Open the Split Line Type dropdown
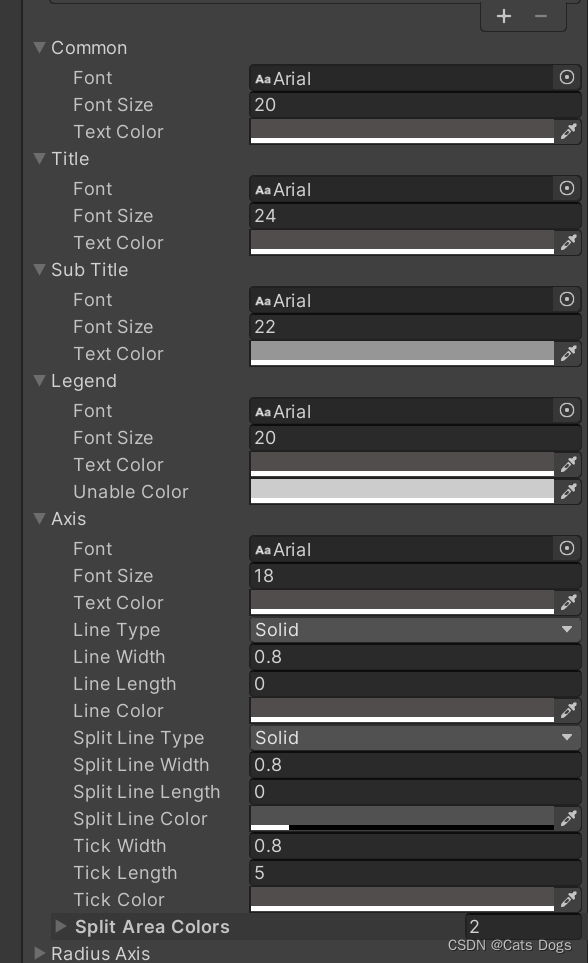Image resolution: width=588 pixels, height=963 pixels. coord(415,737)
